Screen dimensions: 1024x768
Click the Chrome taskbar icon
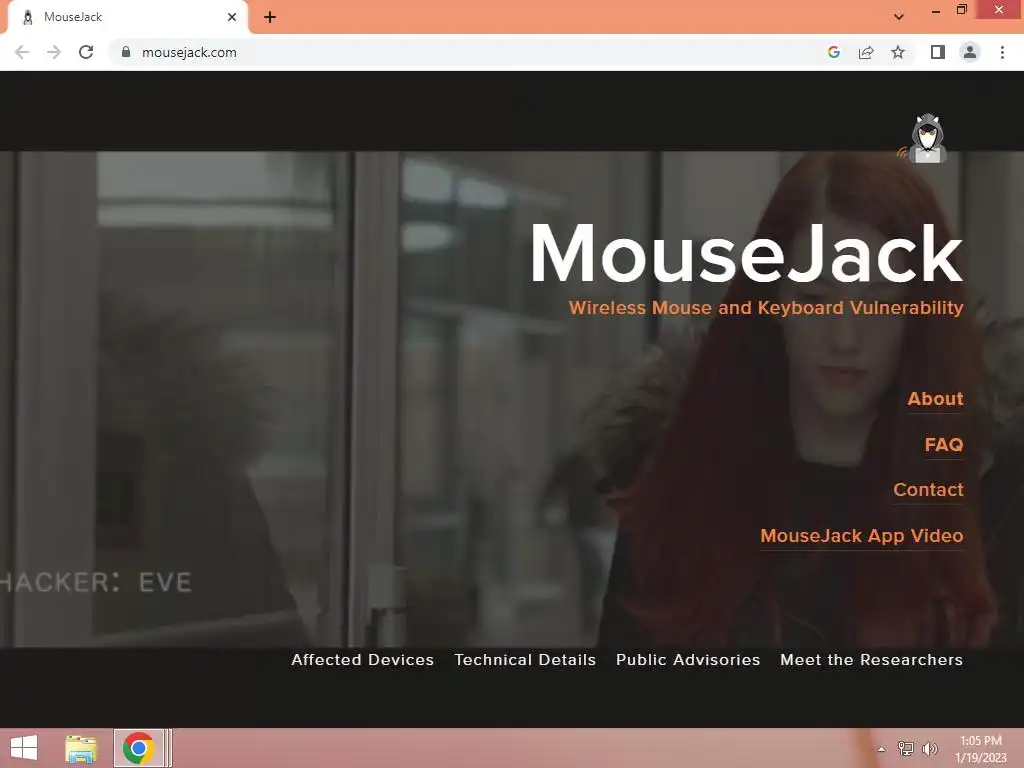pos(138,748)
